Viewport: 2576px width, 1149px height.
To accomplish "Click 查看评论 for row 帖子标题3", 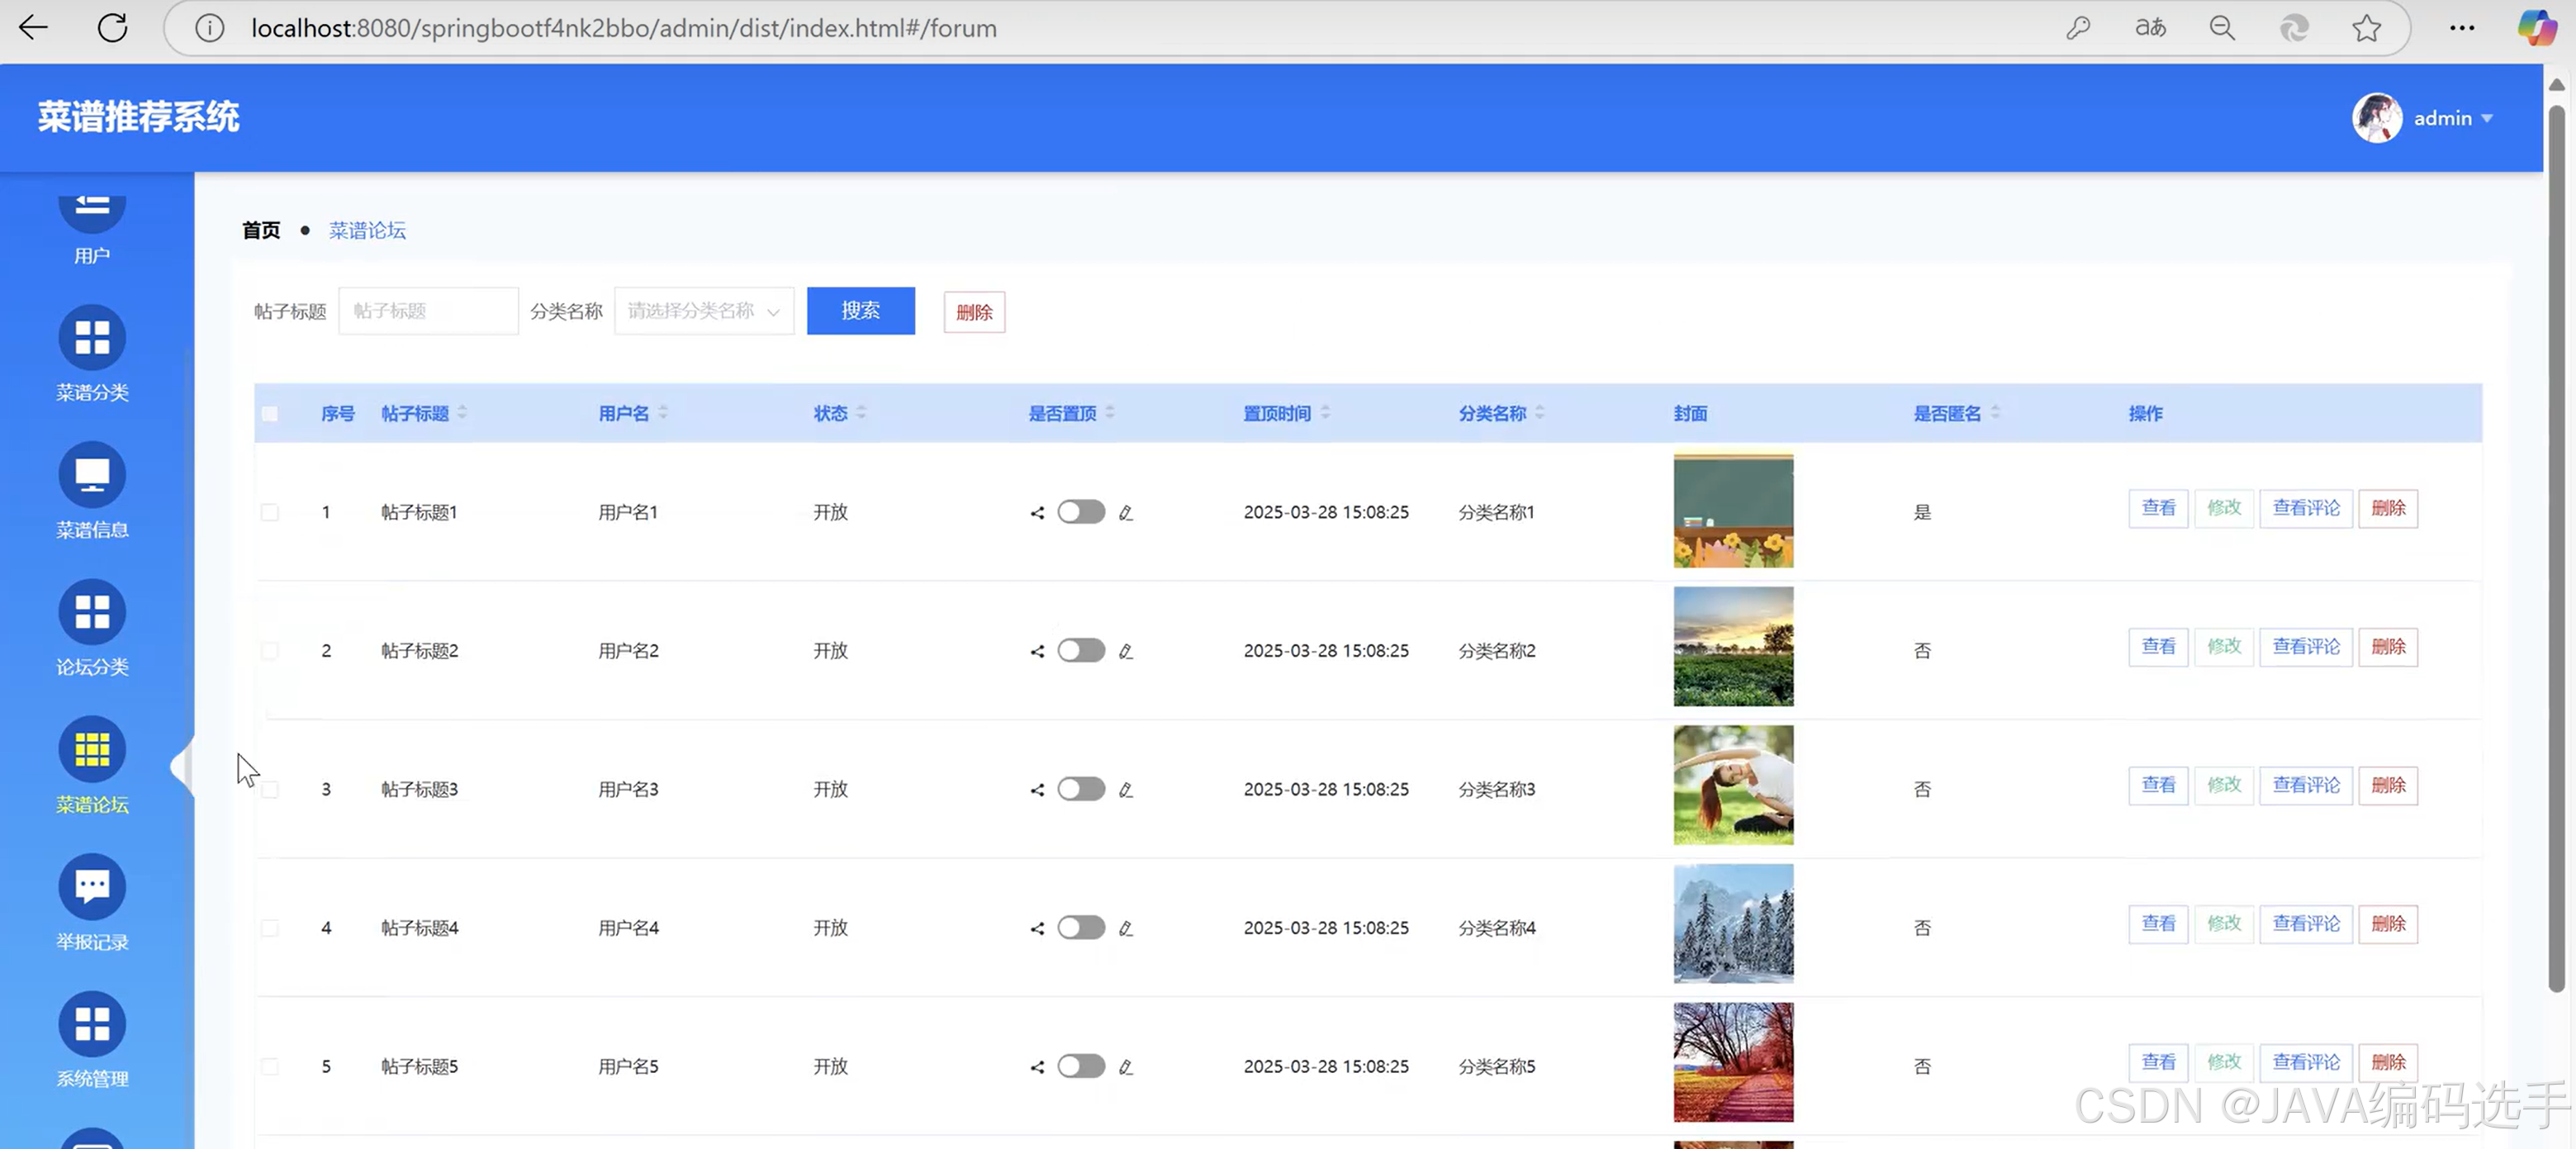I will (2306, 786).
